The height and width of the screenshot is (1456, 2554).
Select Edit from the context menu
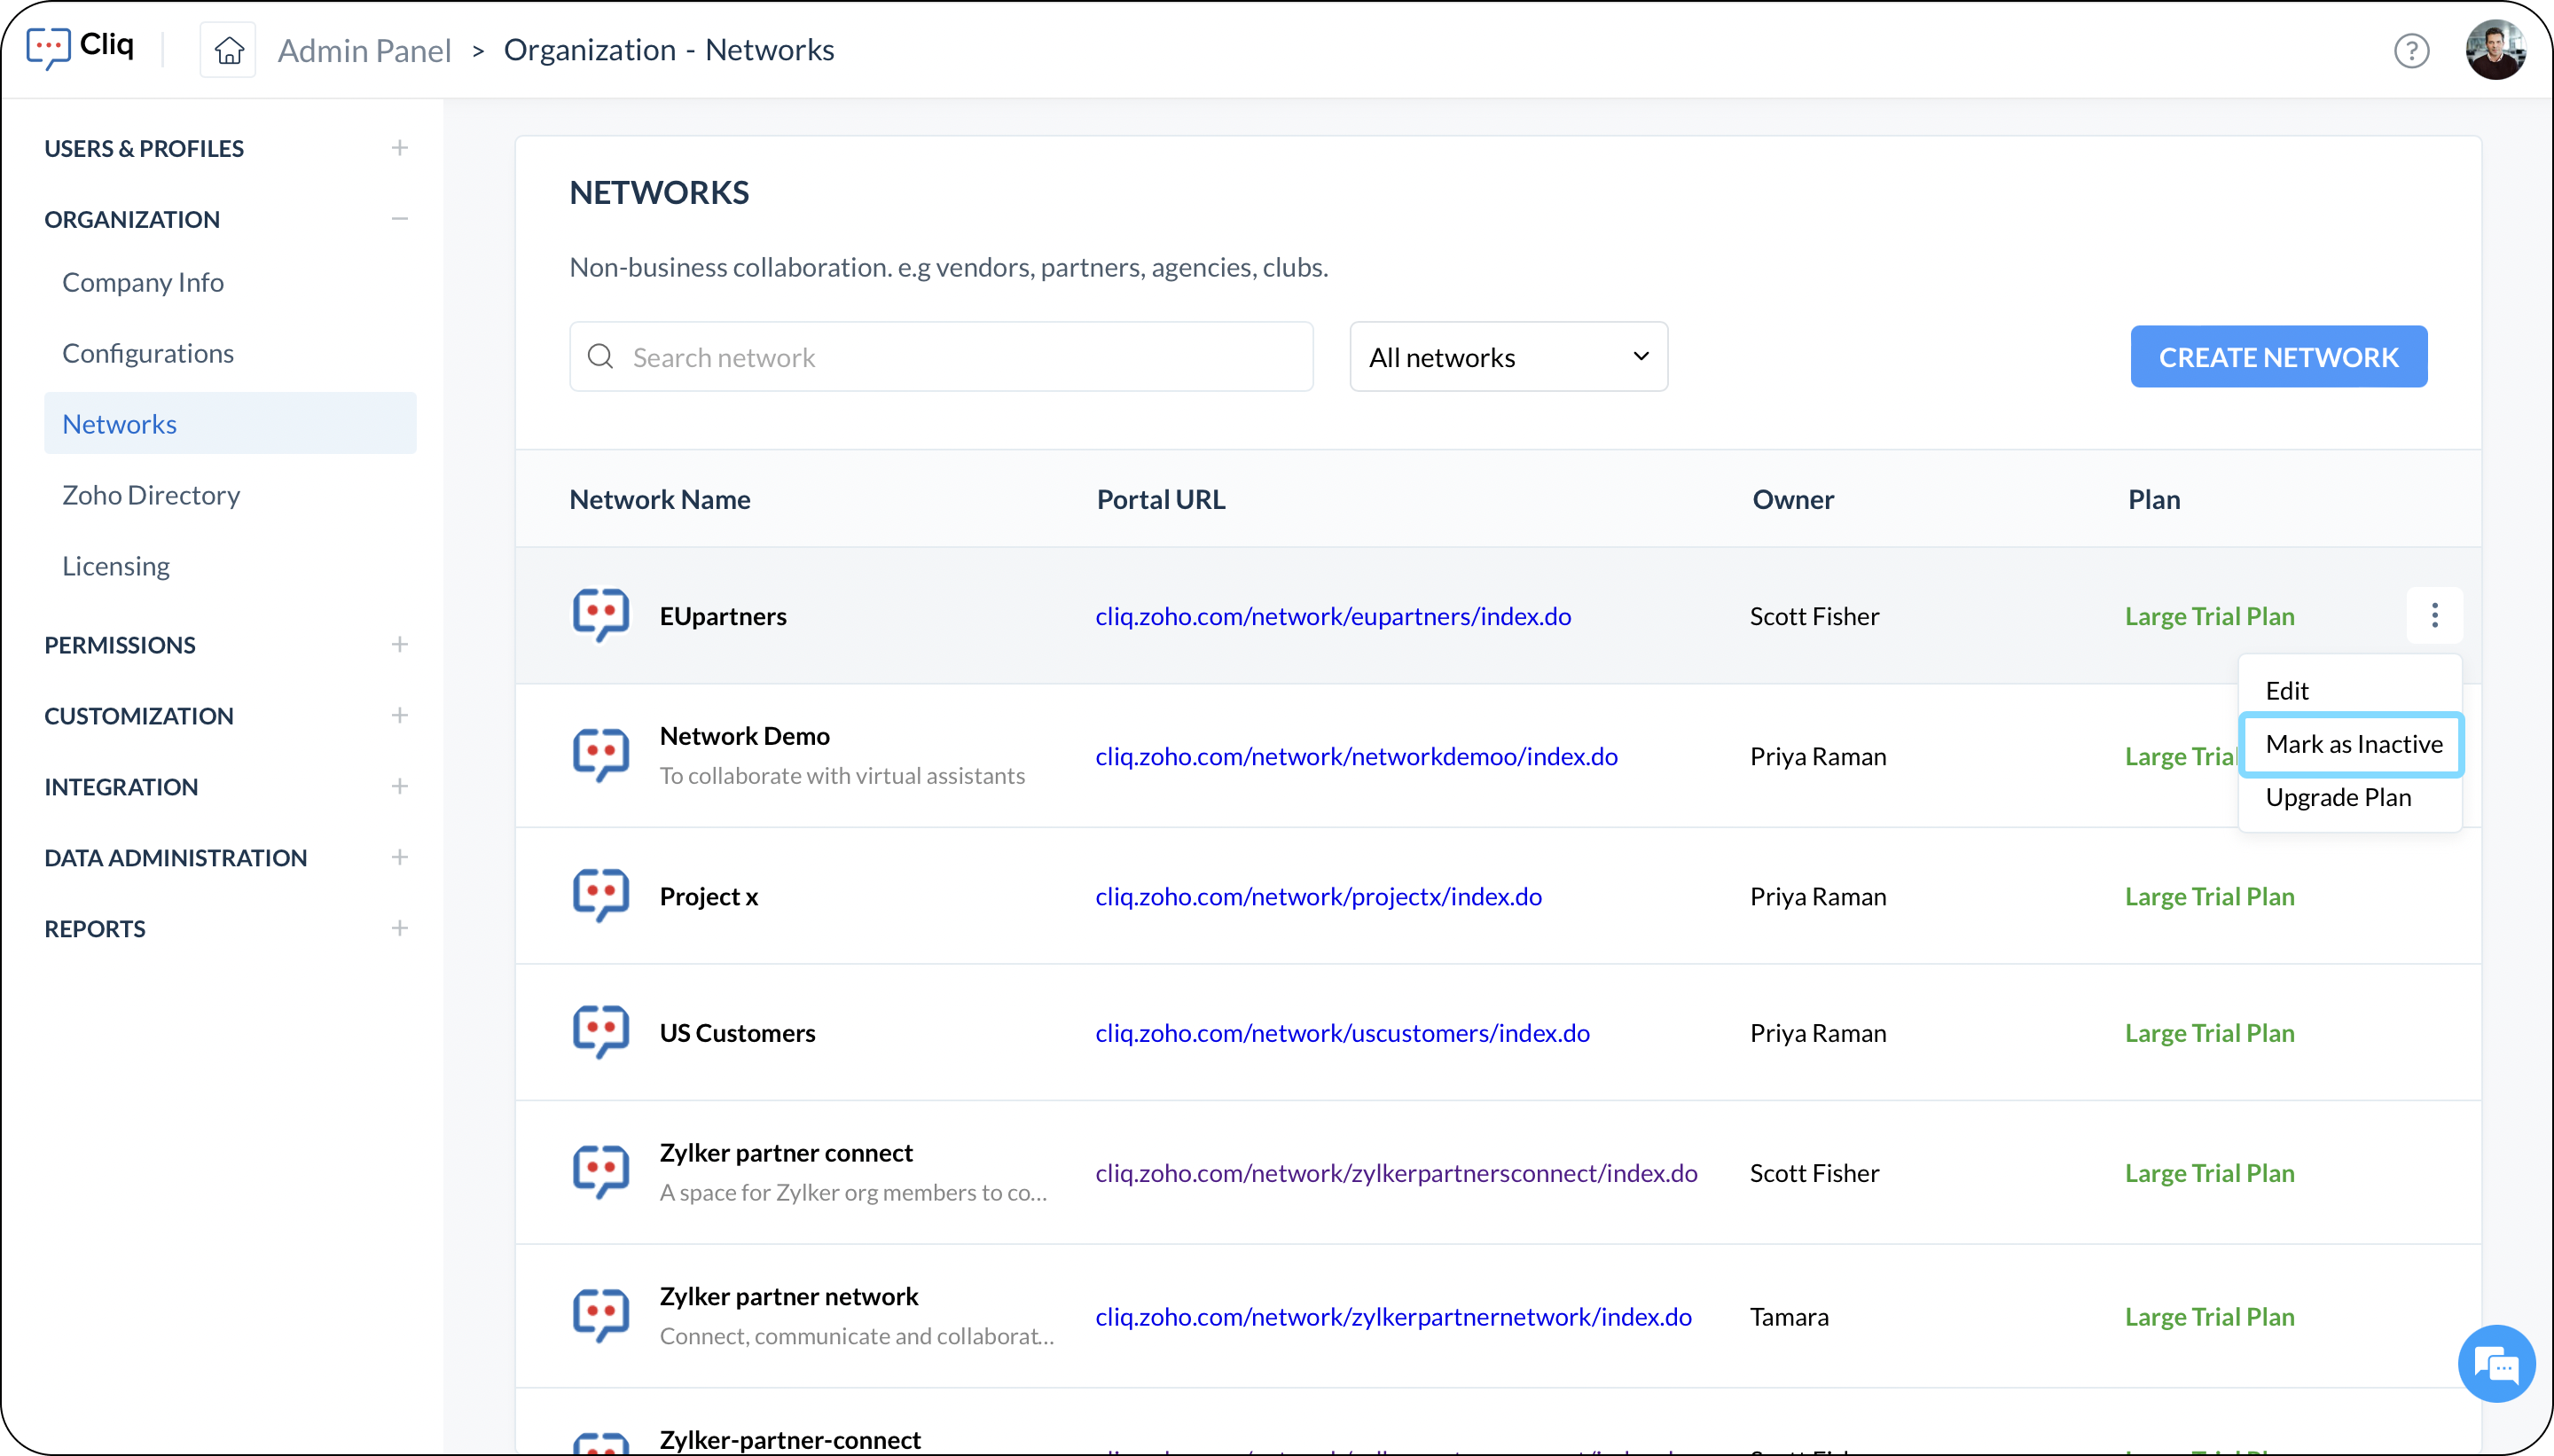[2286, 690]
